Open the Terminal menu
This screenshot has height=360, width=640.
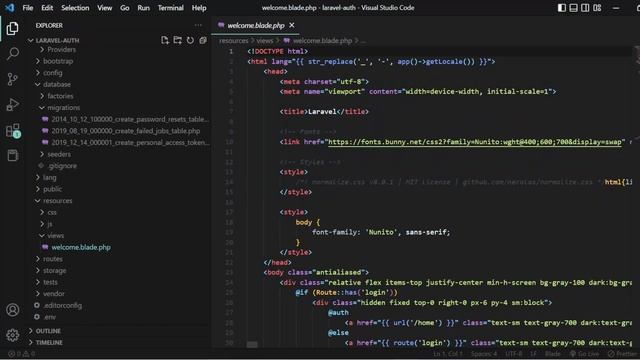click(171, 8)
